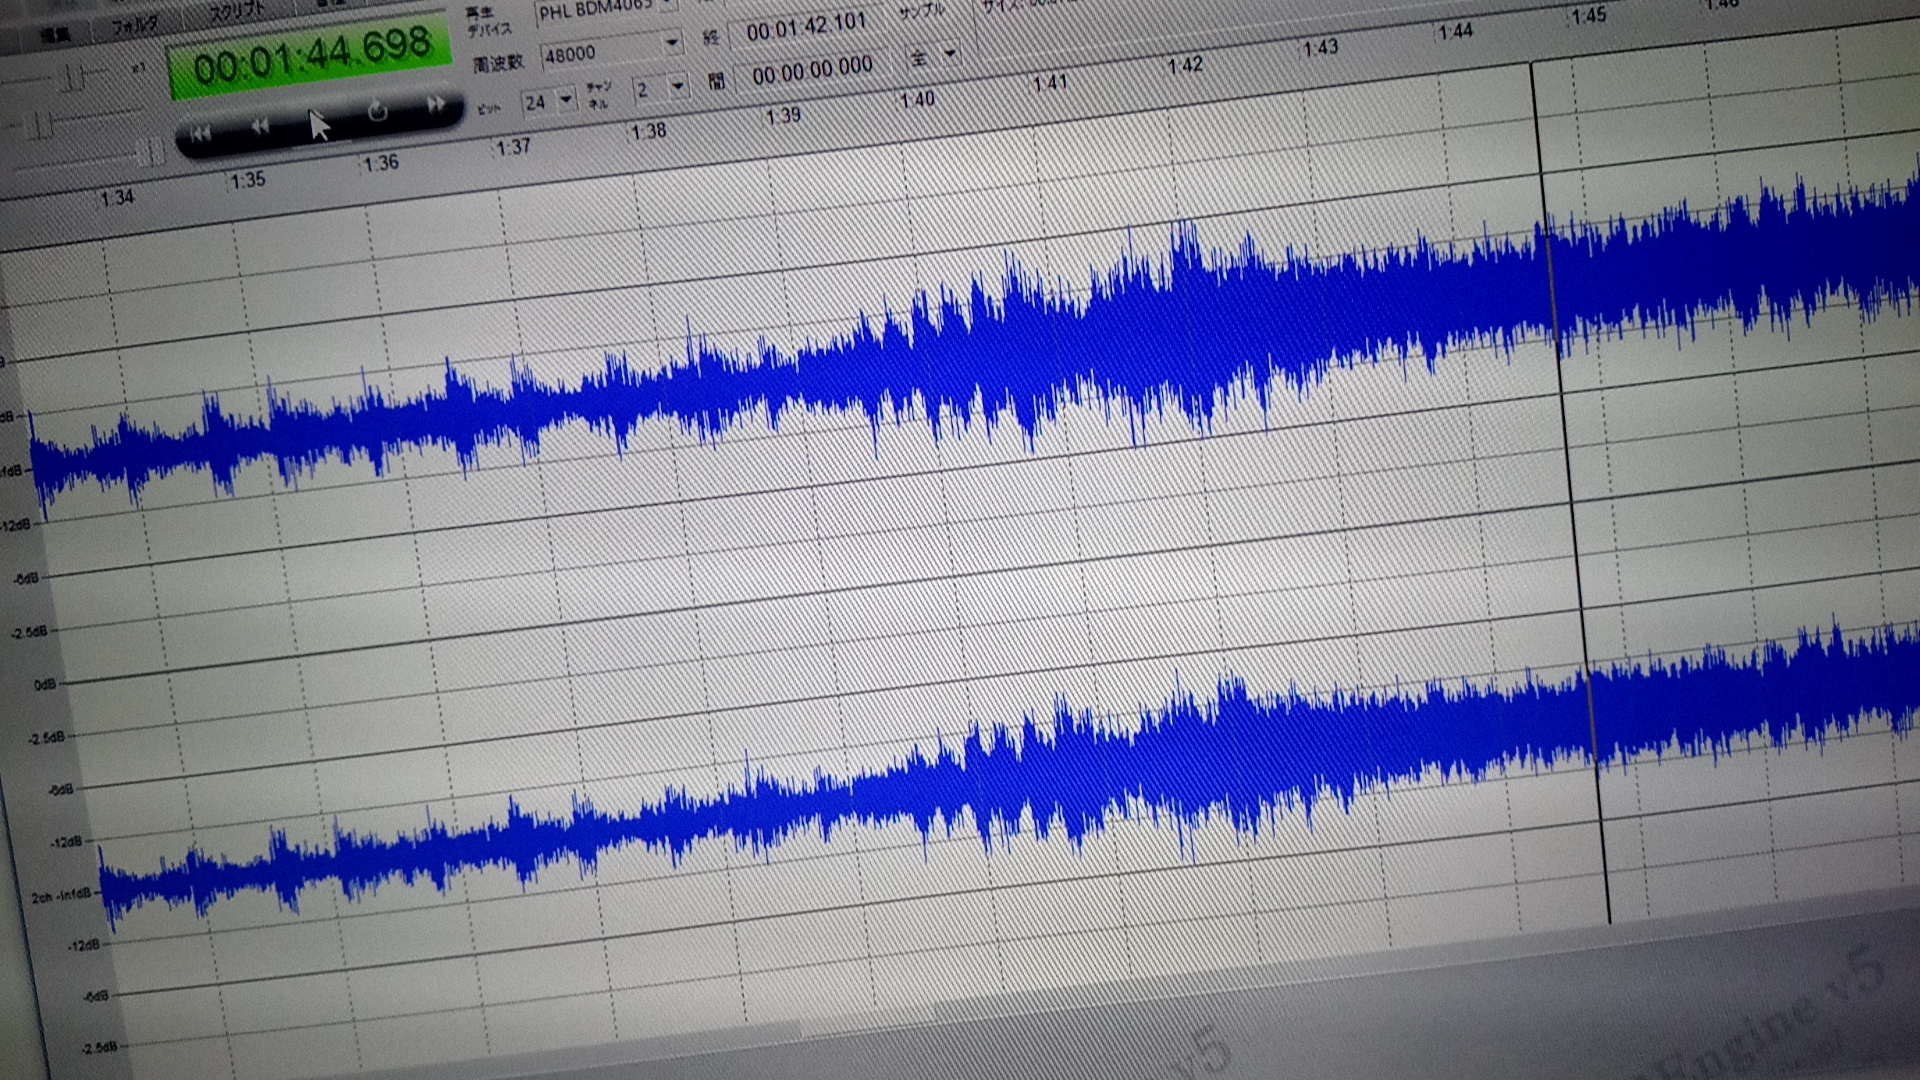
Task: Switch to the フォルダ tab
Action: [135, 26]
